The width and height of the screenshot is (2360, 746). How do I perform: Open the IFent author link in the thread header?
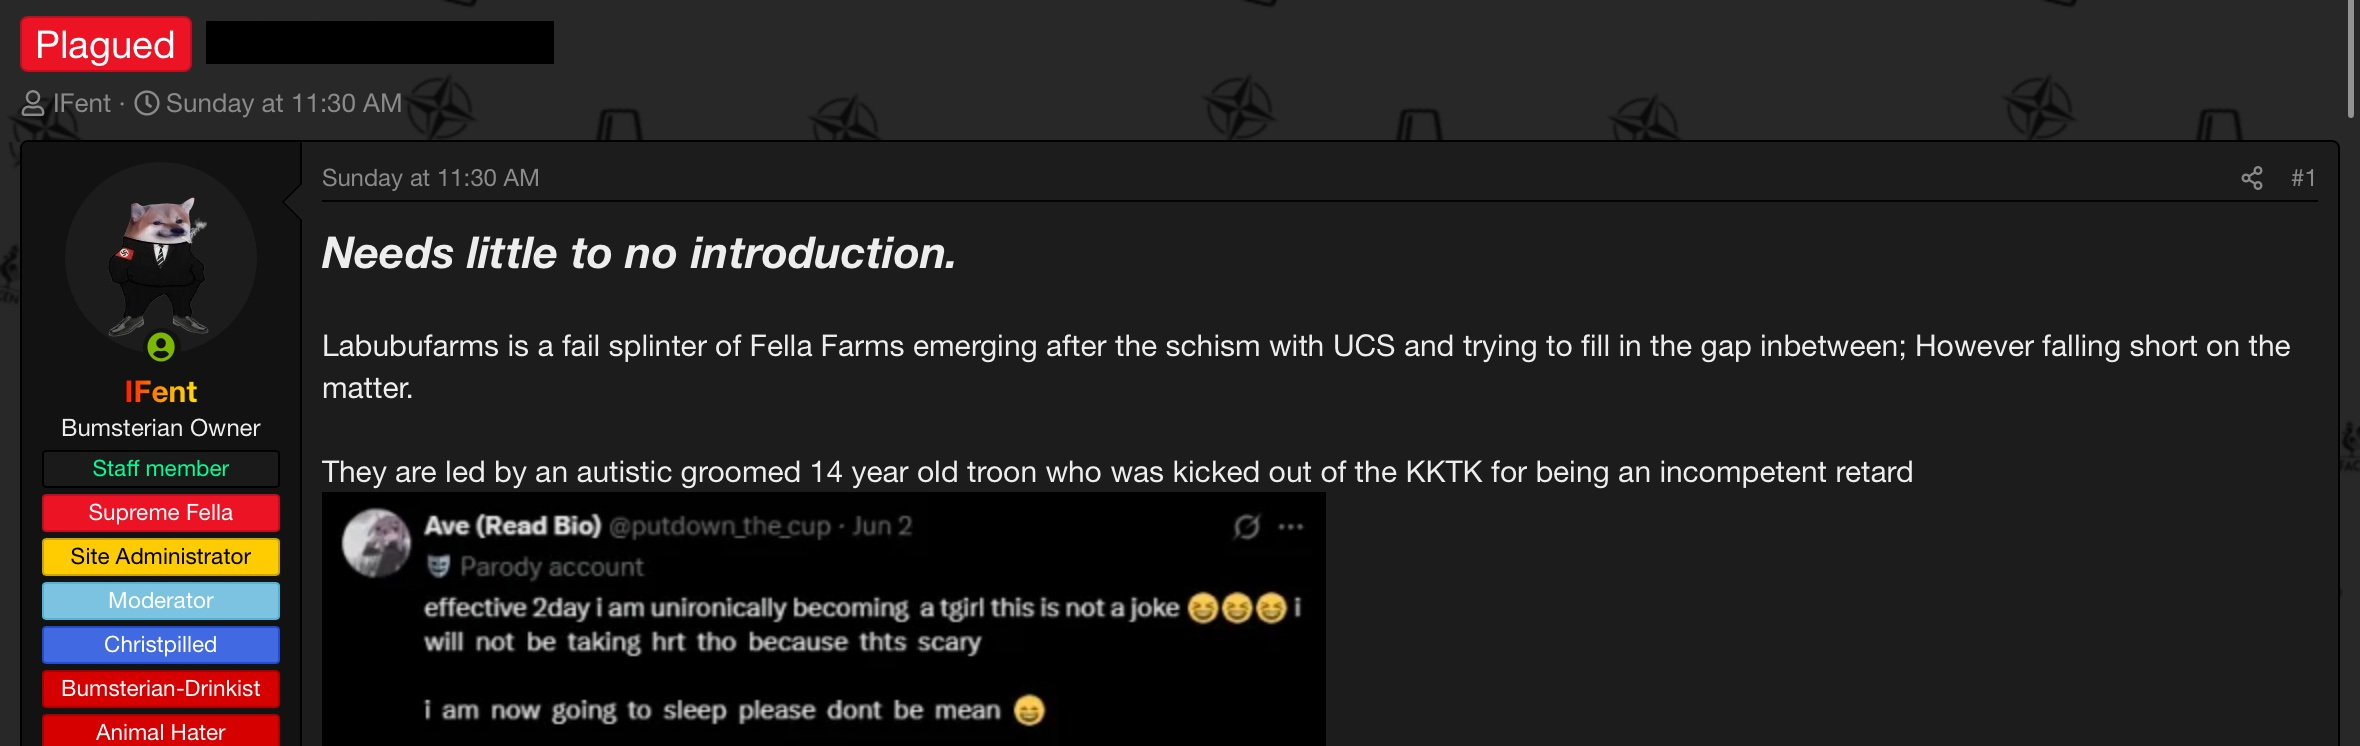pyautogui.click(x=82, y=103)
